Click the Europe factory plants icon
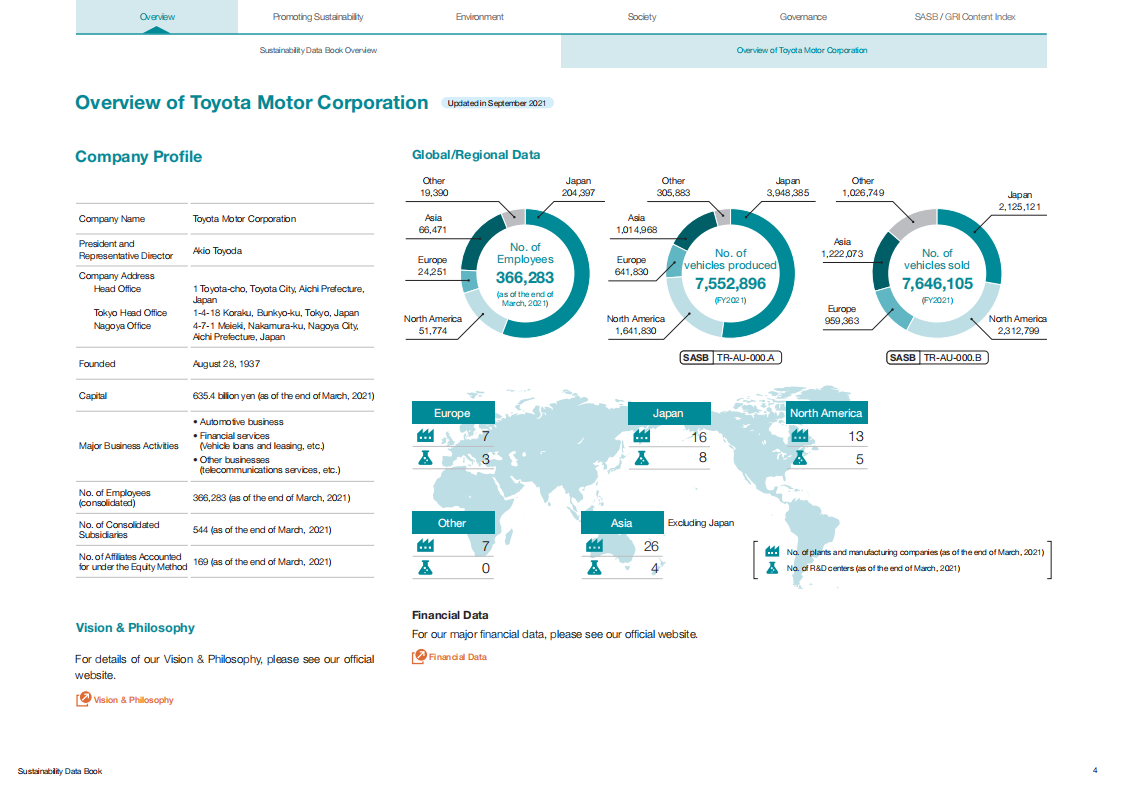 (x=426, y=437)
